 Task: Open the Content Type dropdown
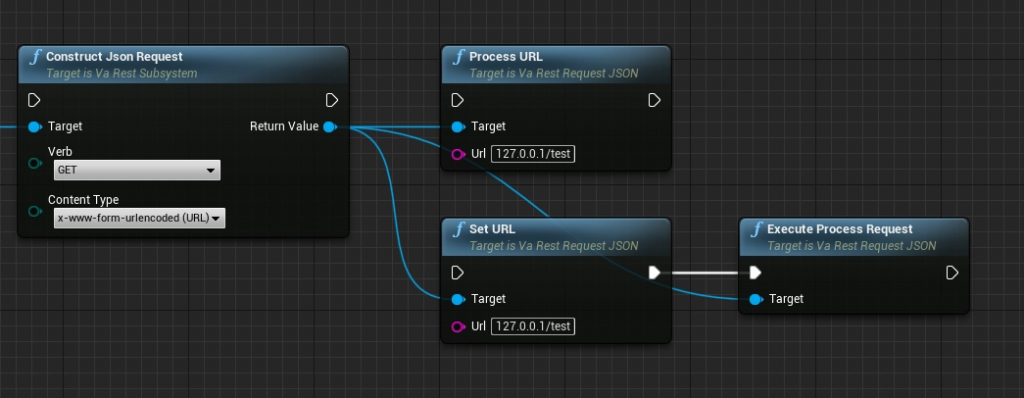139,218
